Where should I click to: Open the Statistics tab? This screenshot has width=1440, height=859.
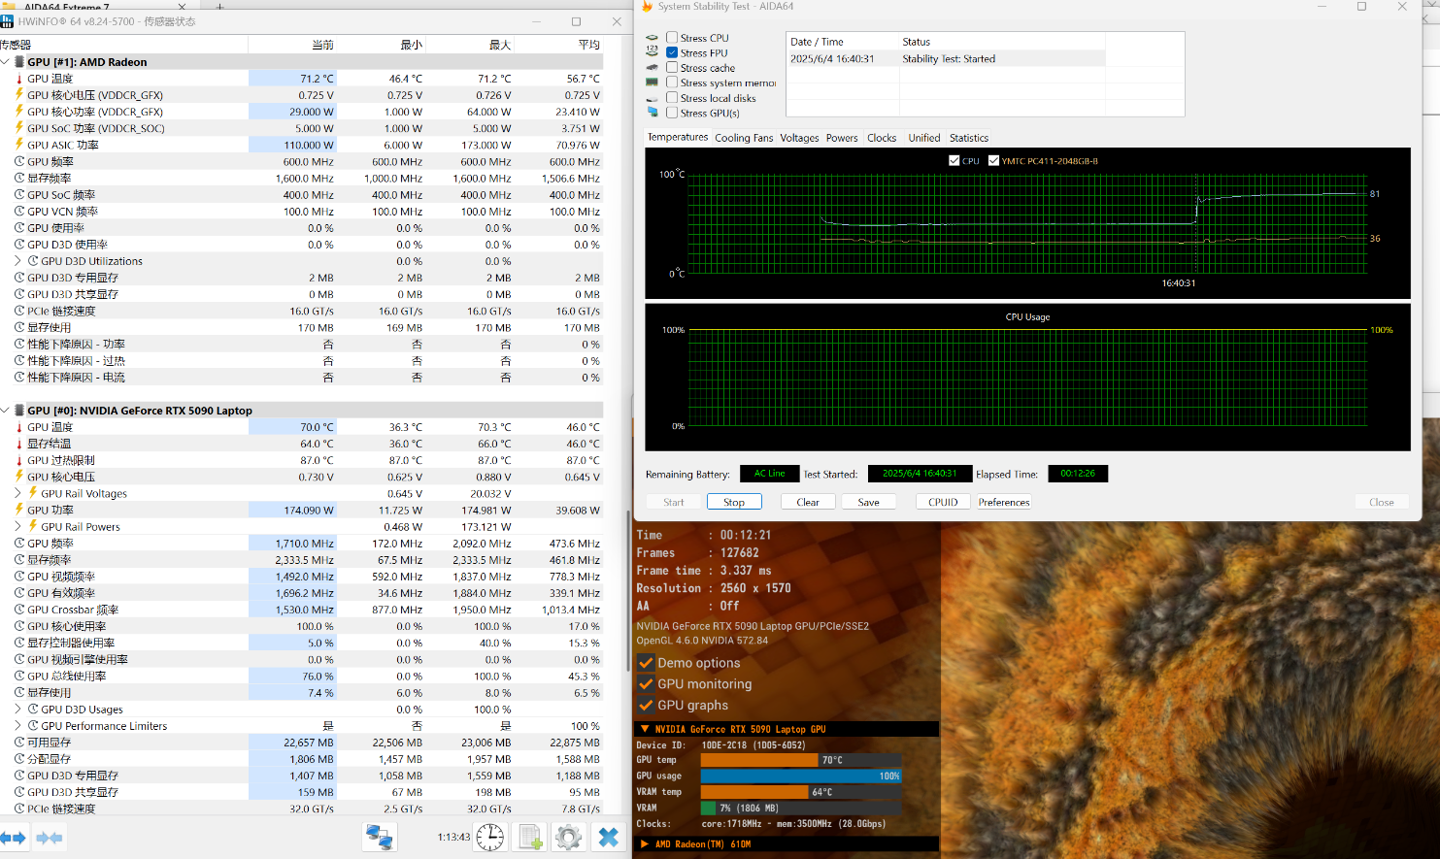point(968,138)
